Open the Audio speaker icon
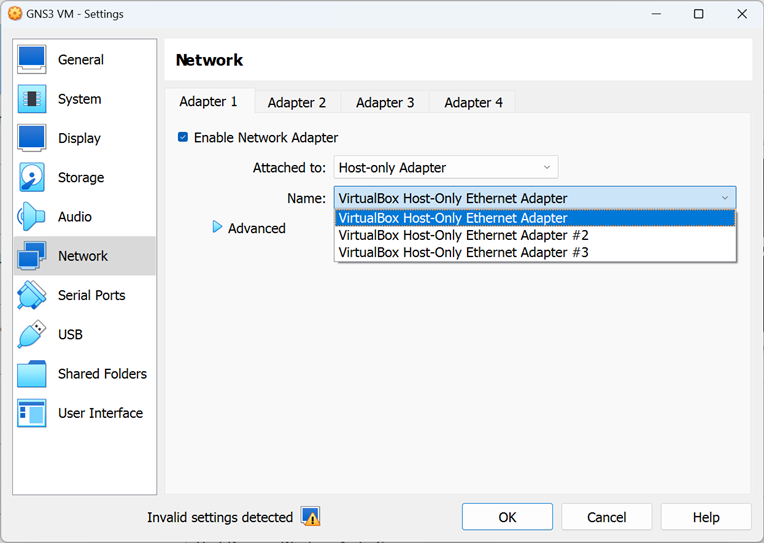Image resolution: width=764 pixels, height=543 pixels. pyautogui.click(x=32, y=216)
